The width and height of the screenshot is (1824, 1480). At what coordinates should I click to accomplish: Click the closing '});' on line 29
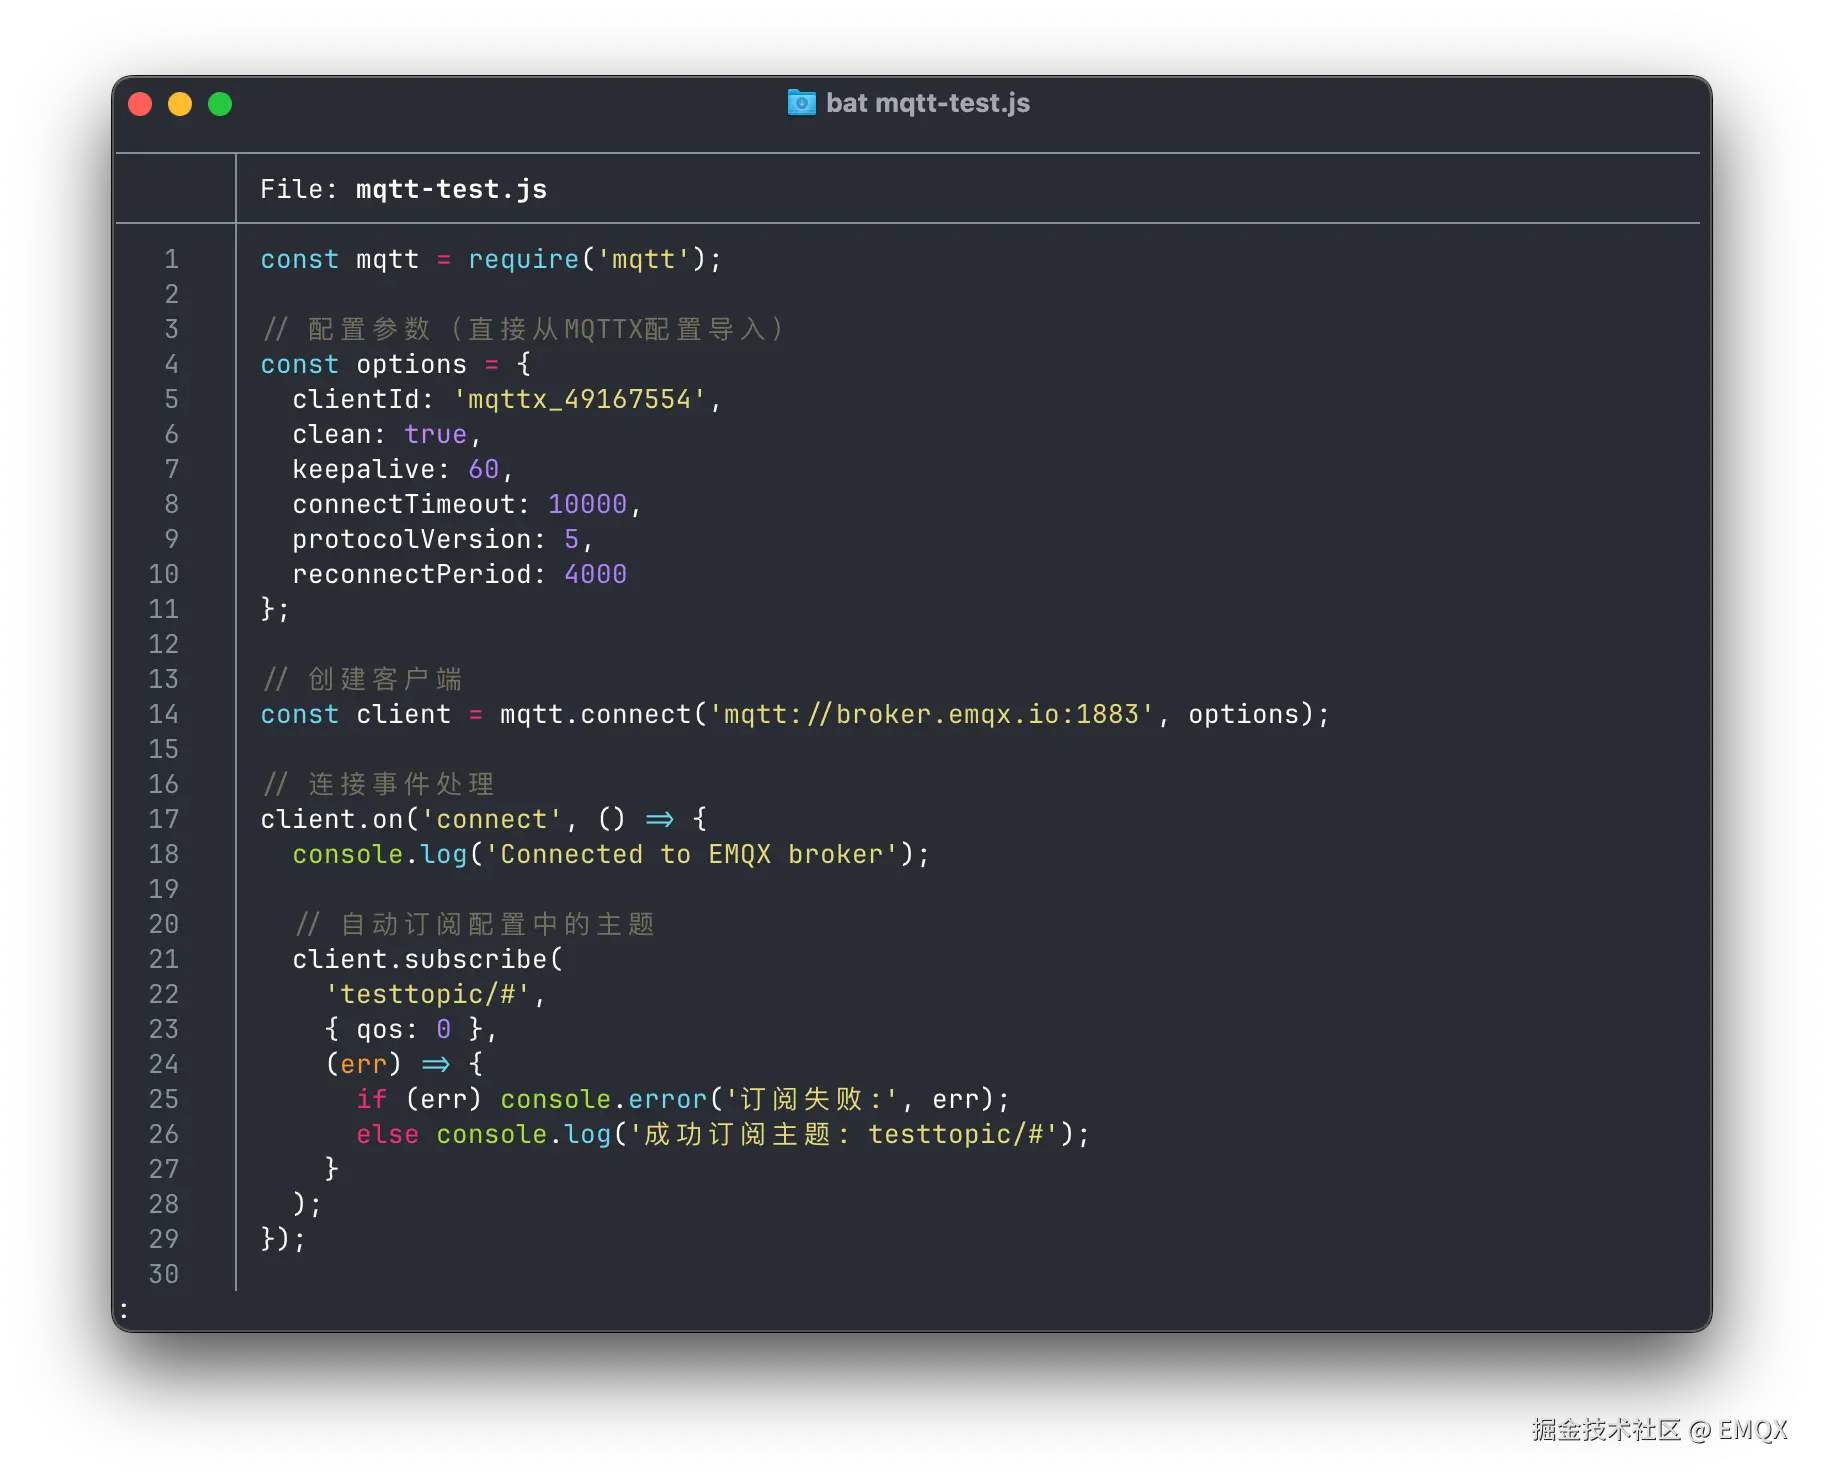pyautogui.click(x=282, y=1239)
